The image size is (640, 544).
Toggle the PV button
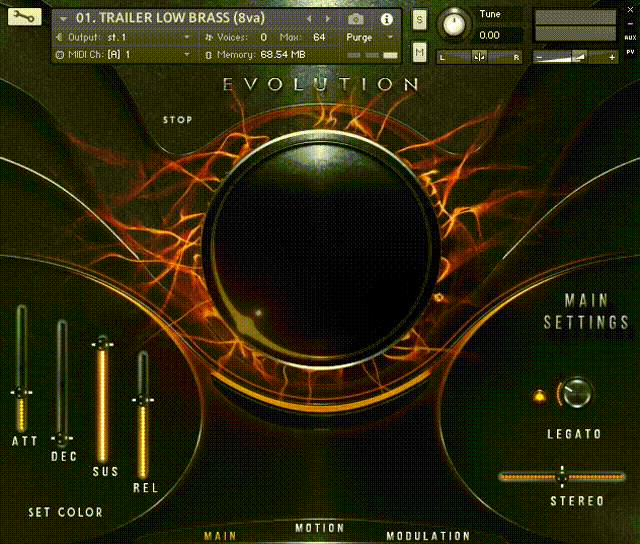pos(630,52)
